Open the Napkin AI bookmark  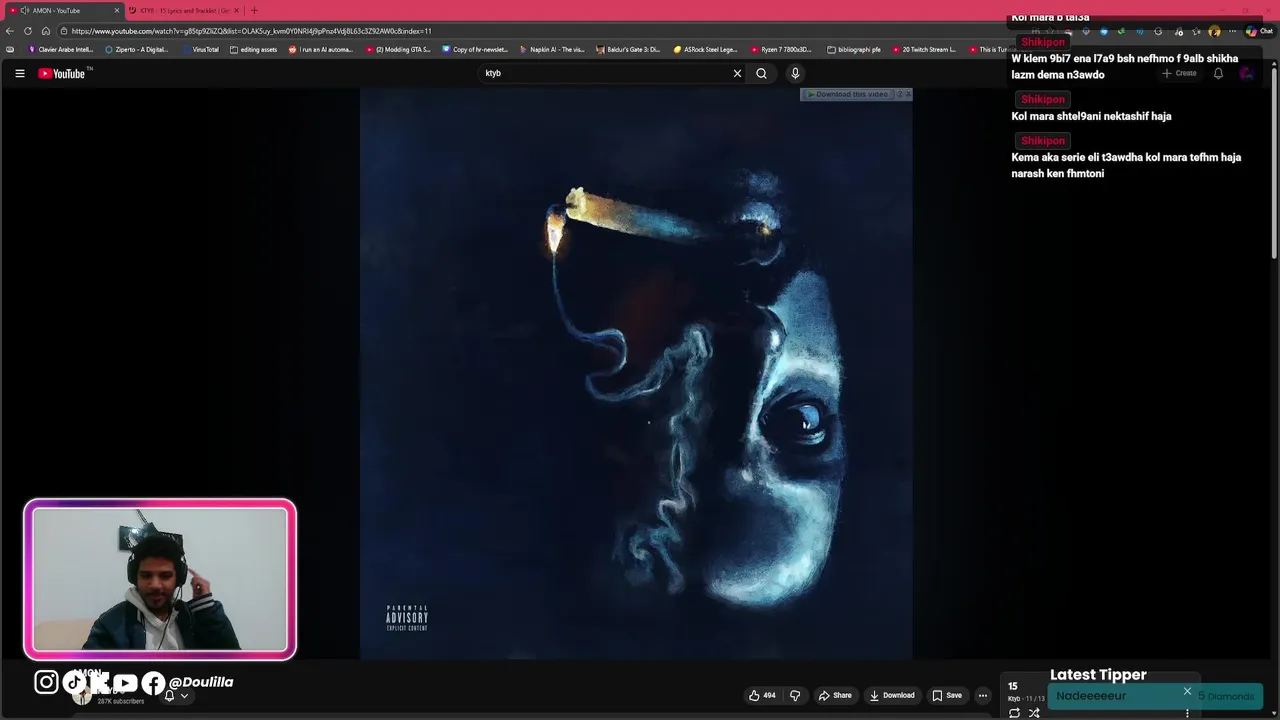click(x=553, y=49)
